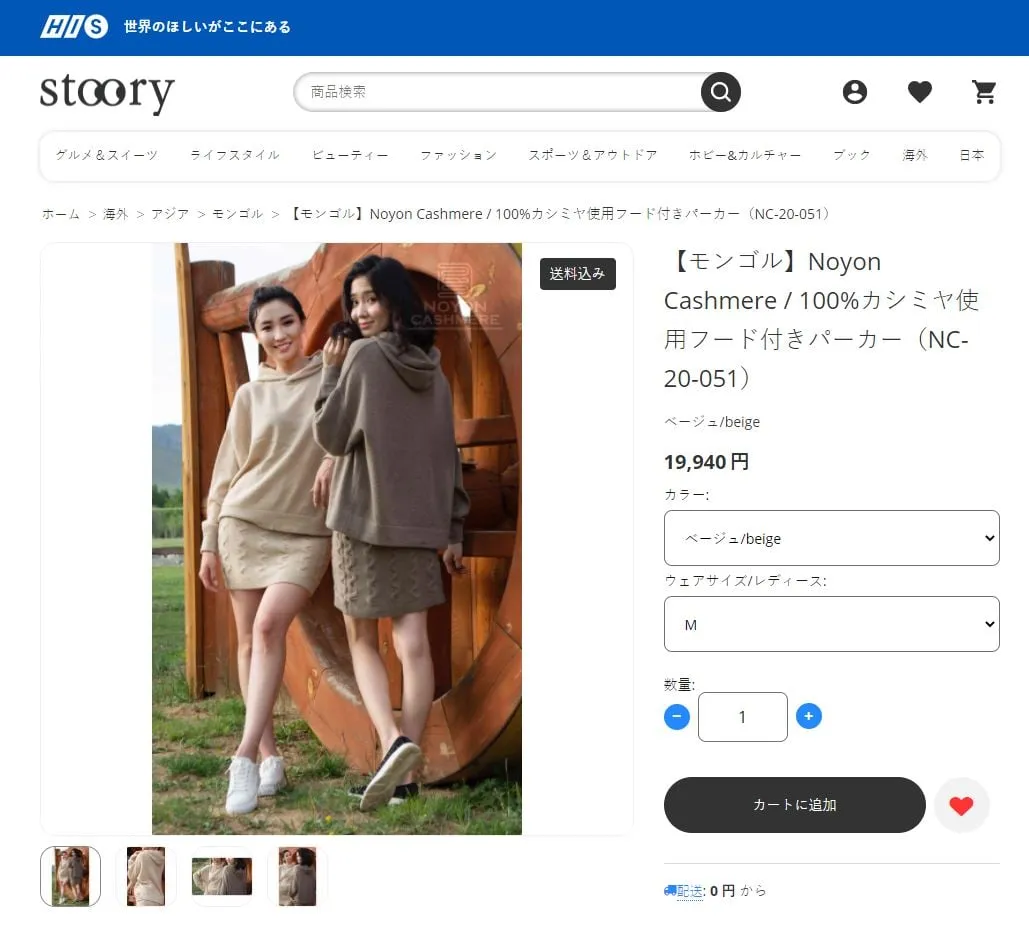Click the 商品検索 search field
This screenshot has height=927, width=1029.
tap(499, 92)
